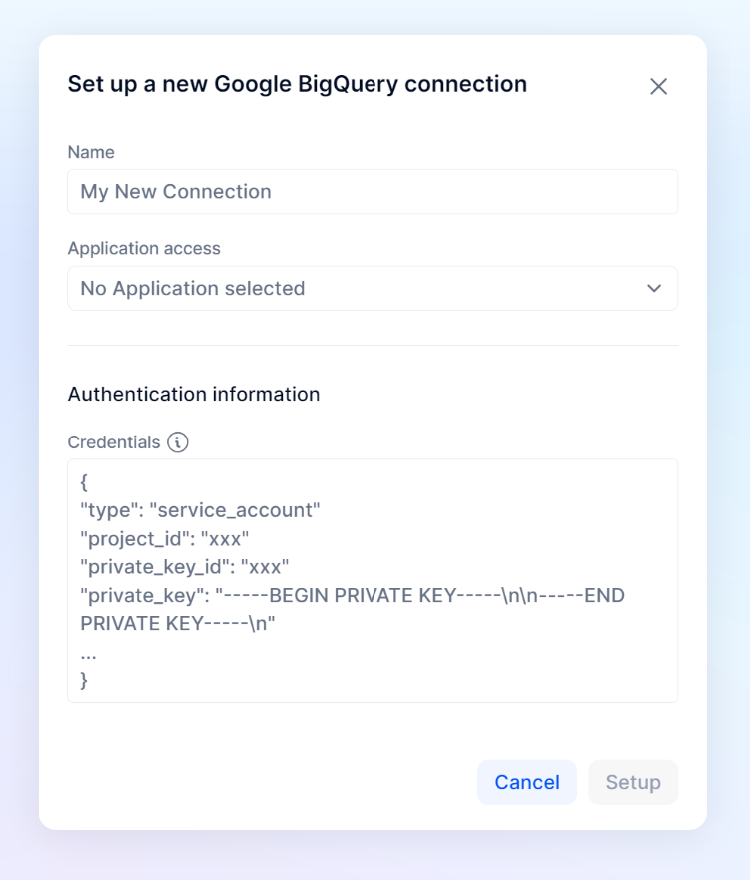Viewport: 750px width, 880px height.
Task: Place cursor on the private_key_id placeholder line
Action: click(x=185, y=567)
